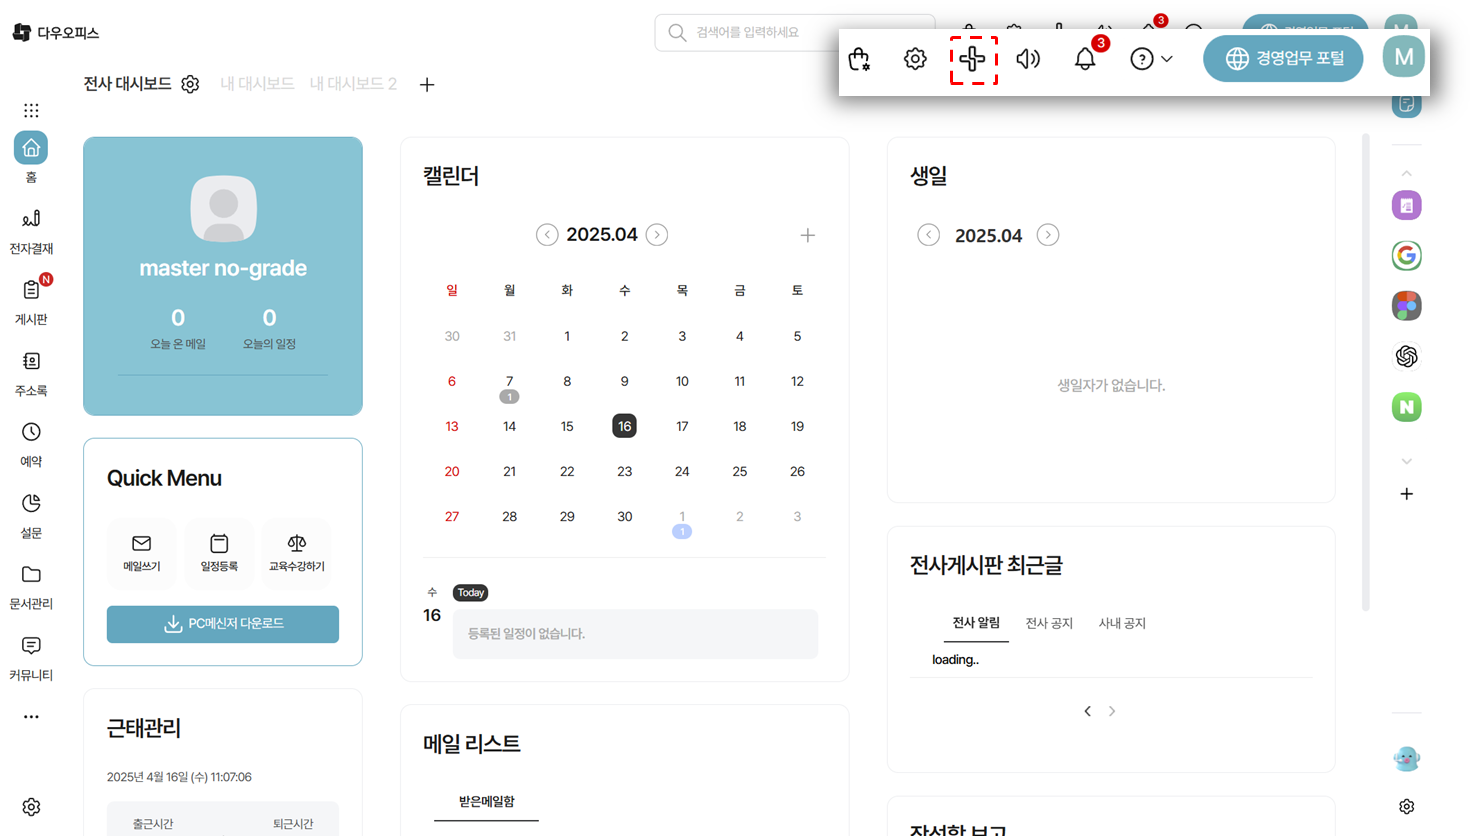The width and height of the screenshot is (1475, 836).
Task: Switch to the 내 대시보드 tab
Action: 256,84
